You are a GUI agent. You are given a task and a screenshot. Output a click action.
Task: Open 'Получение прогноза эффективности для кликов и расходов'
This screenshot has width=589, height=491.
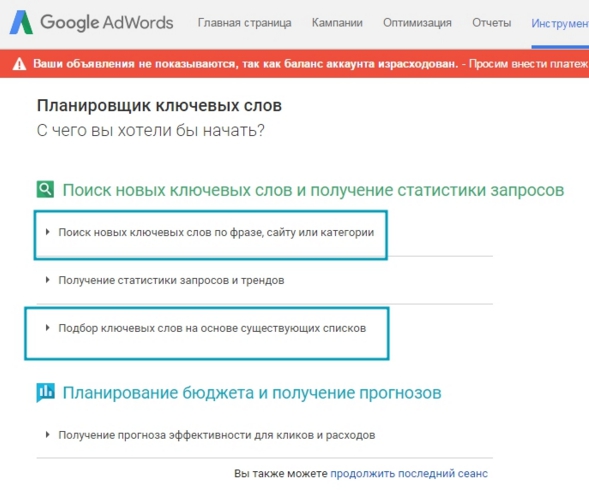coord(216,435)
